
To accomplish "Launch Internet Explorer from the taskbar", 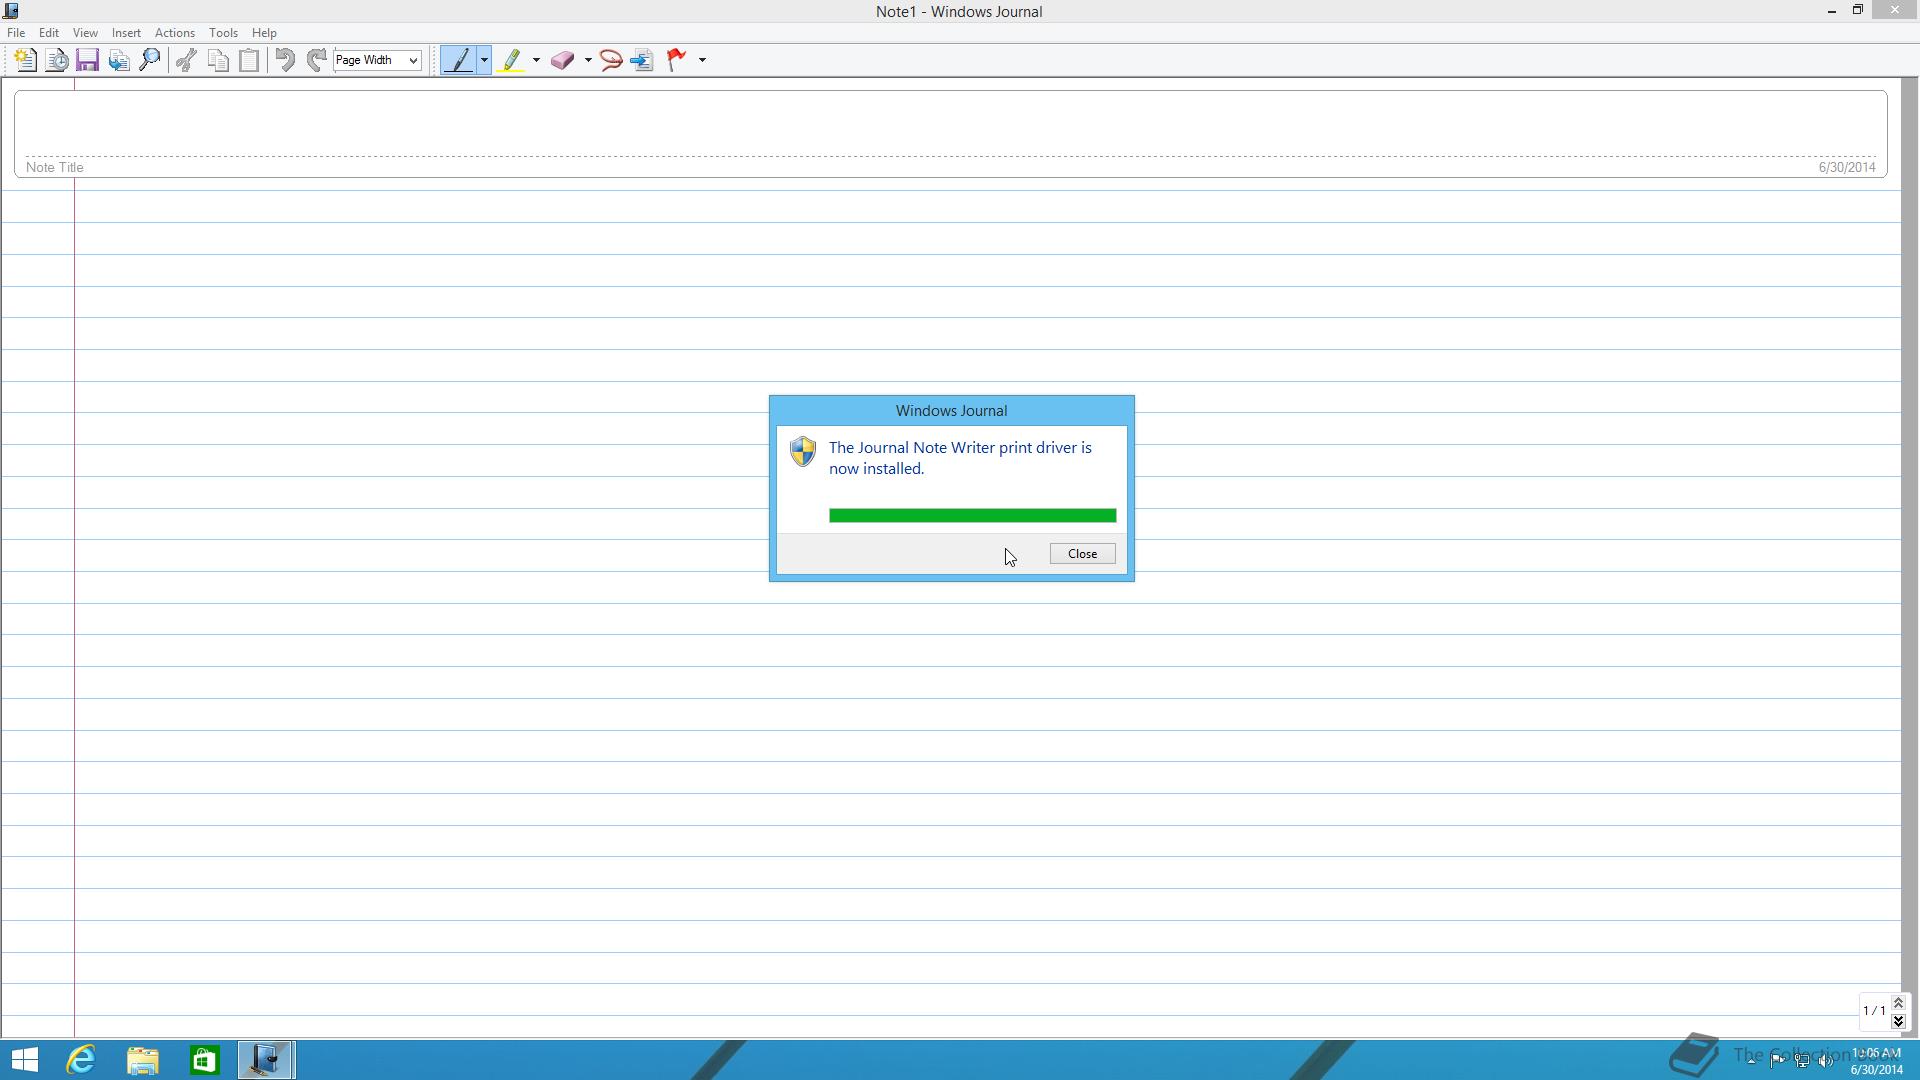I will 81,1060.
